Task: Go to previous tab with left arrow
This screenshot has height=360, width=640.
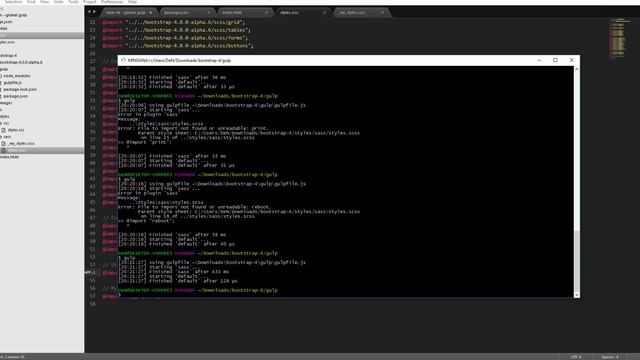Action: point(89,12)
